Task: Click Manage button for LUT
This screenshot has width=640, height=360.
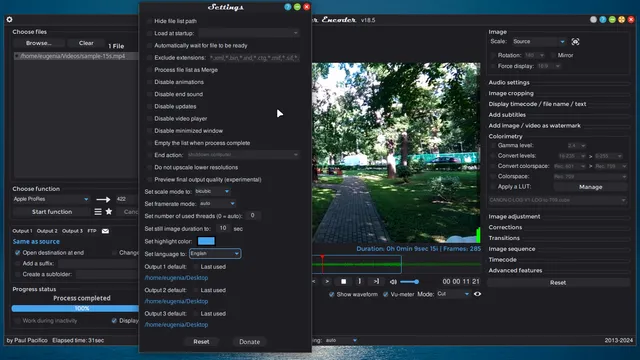Action: click(590, 187)
